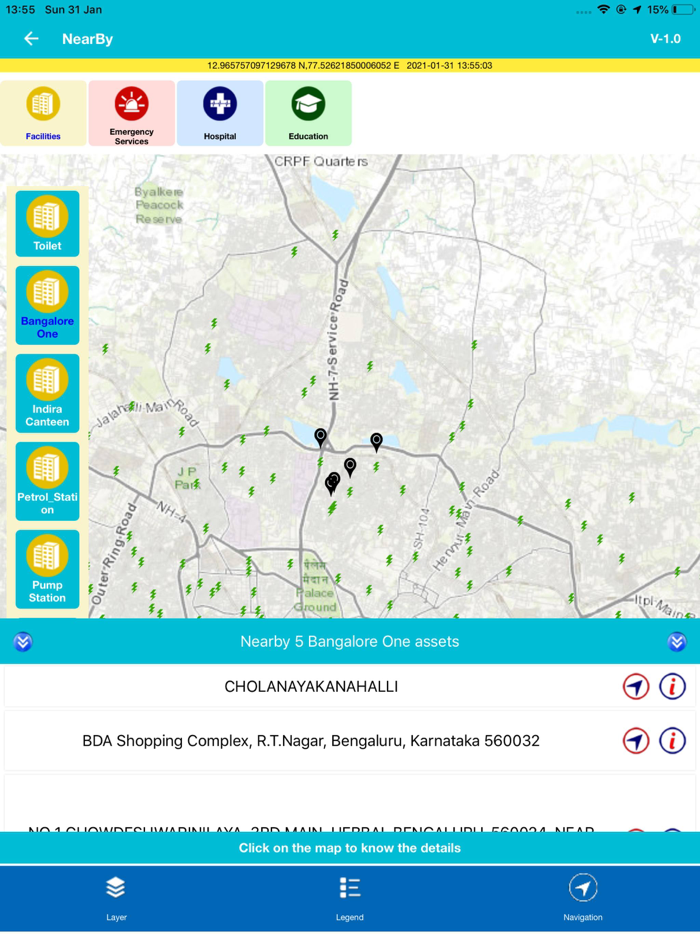Tap 'Click on the map to know the details' banner
Viewport: 700px width, 934px height.
coord(350,848)
